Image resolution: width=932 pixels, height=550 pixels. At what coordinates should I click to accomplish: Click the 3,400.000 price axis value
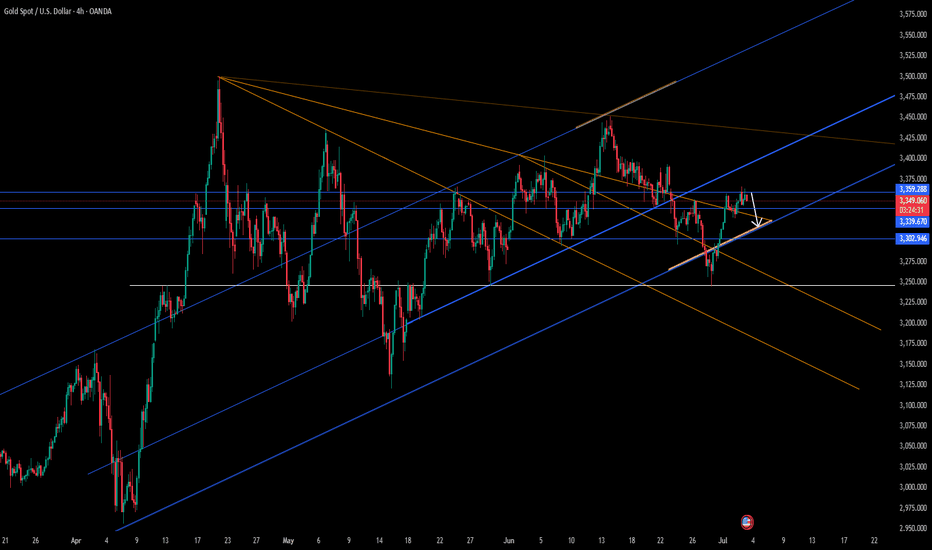(x=913, y=158)
